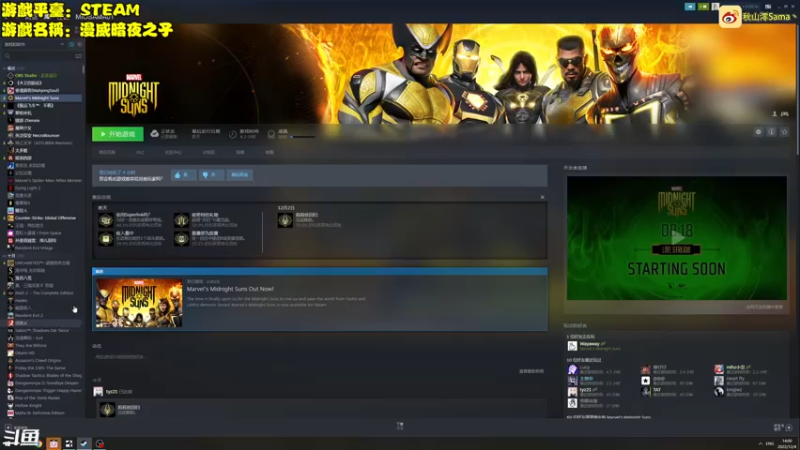The height and width of the screenshot is (450, 800).
Task: Collapse the Recent category in library
Action: pos(5,68)
